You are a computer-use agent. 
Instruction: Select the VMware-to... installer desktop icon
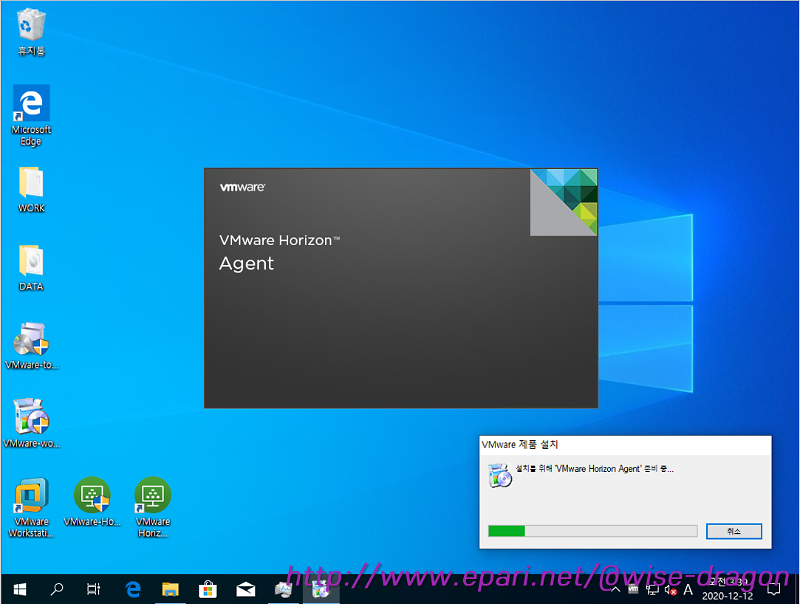(31, 346)
